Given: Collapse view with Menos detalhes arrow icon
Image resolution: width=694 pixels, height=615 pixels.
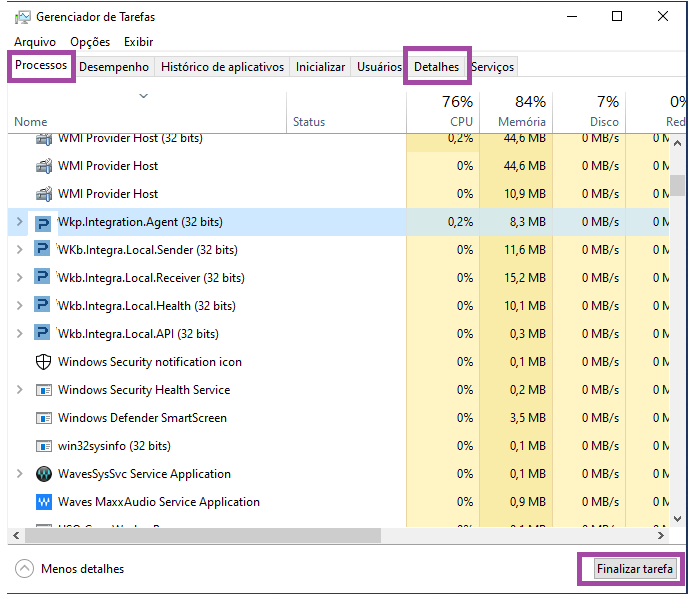Looking at the screenshot, I should pyautogui.click(x=24, y=569).
